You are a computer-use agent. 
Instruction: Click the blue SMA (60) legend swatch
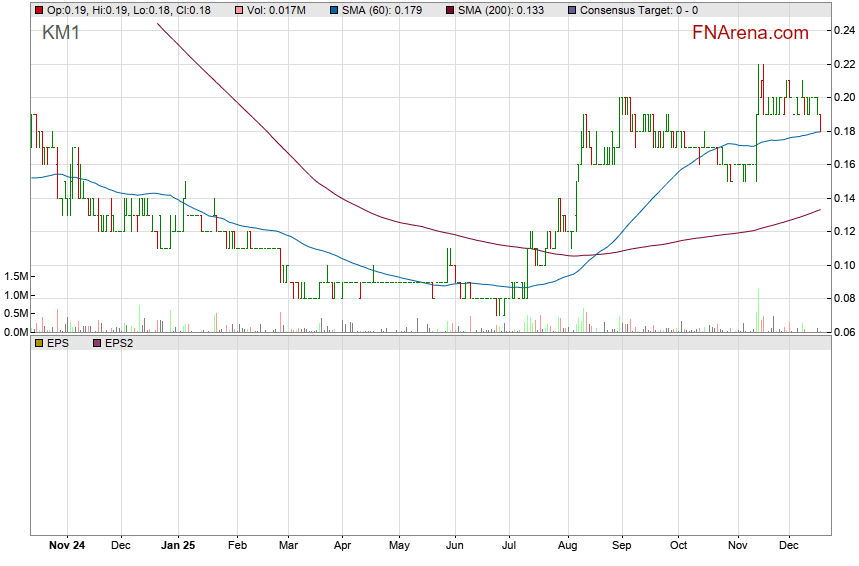pos(333,10)
